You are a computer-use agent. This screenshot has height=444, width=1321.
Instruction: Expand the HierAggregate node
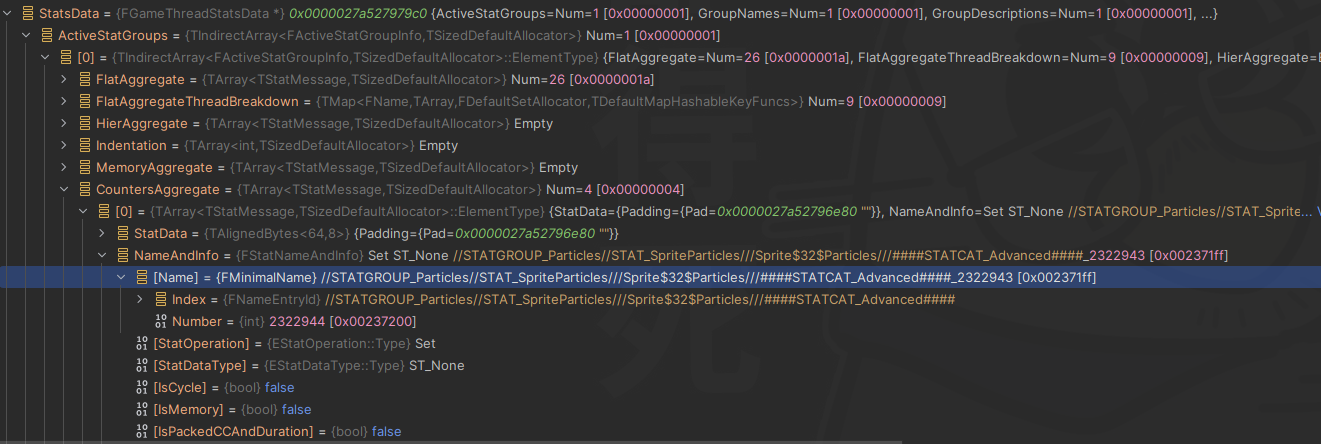pos(65,124)
